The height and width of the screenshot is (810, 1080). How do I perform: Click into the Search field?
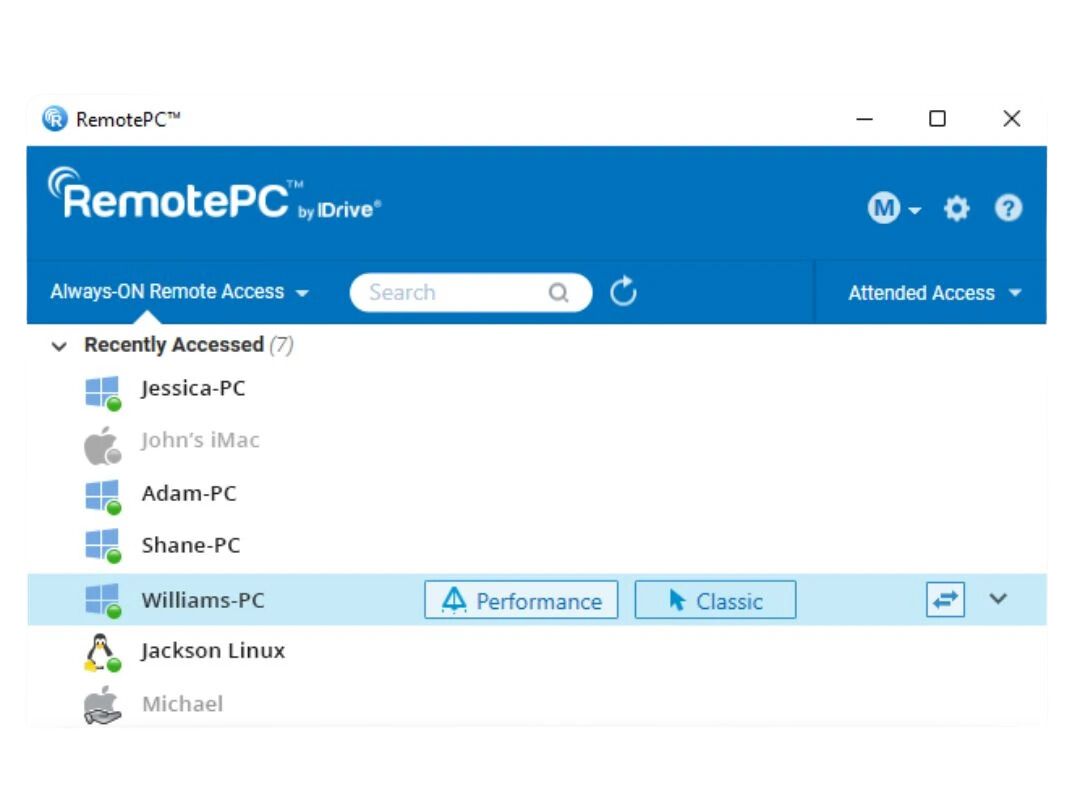pos(470,292)
